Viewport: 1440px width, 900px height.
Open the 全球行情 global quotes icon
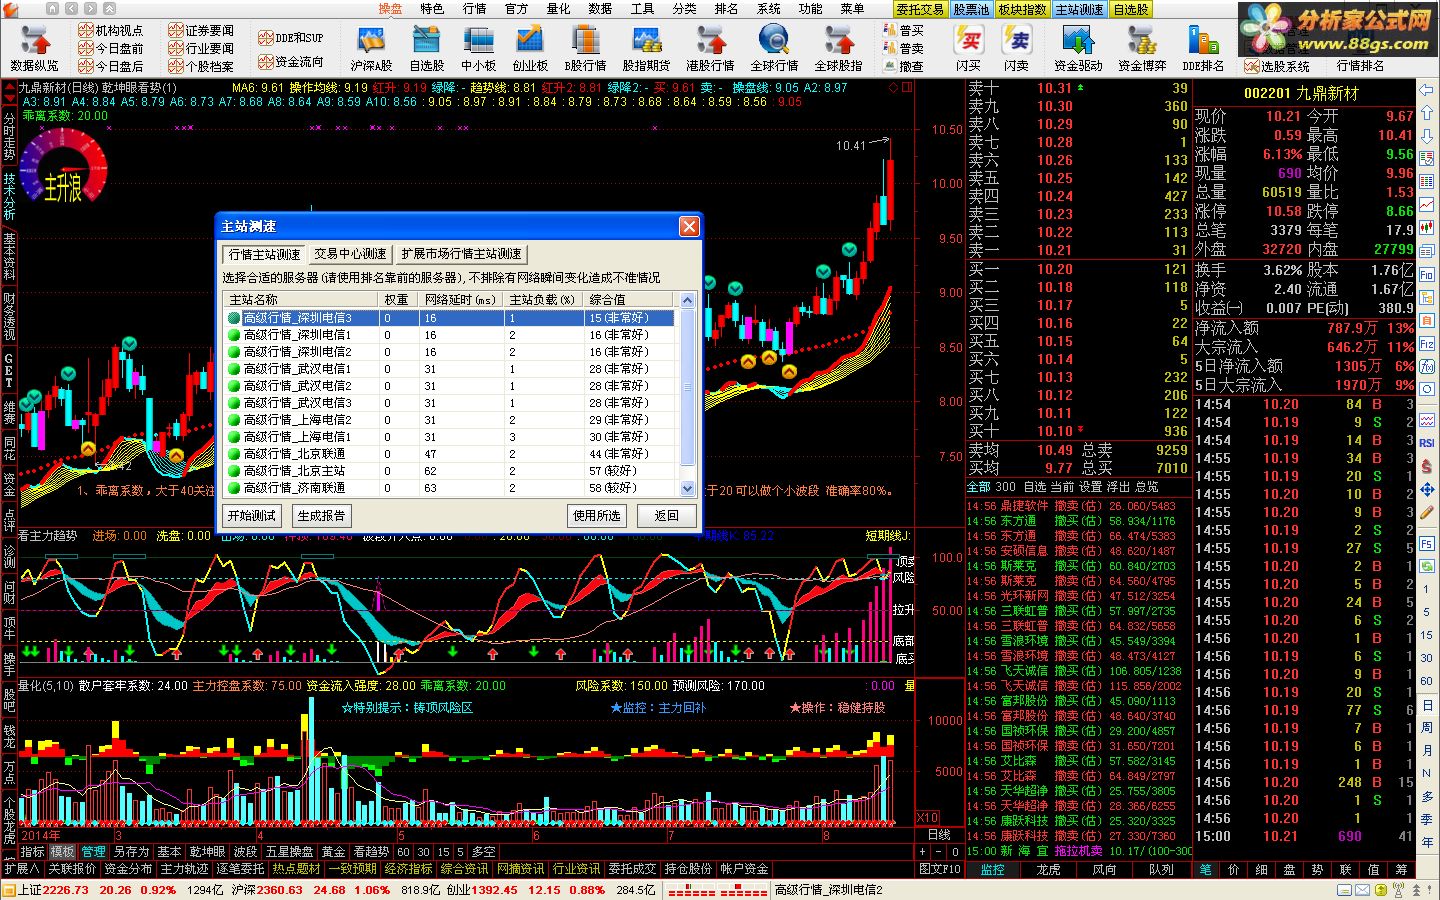(x=774, y=48)
